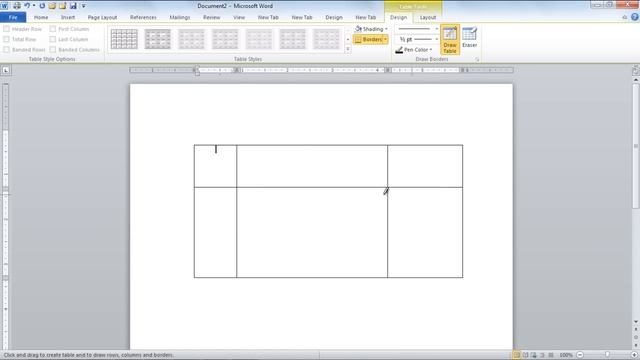Image resolution: width=640 pixels, height=360 pixels.
Task: Switch to the Insert tab
Action: [x=68, y=17]
